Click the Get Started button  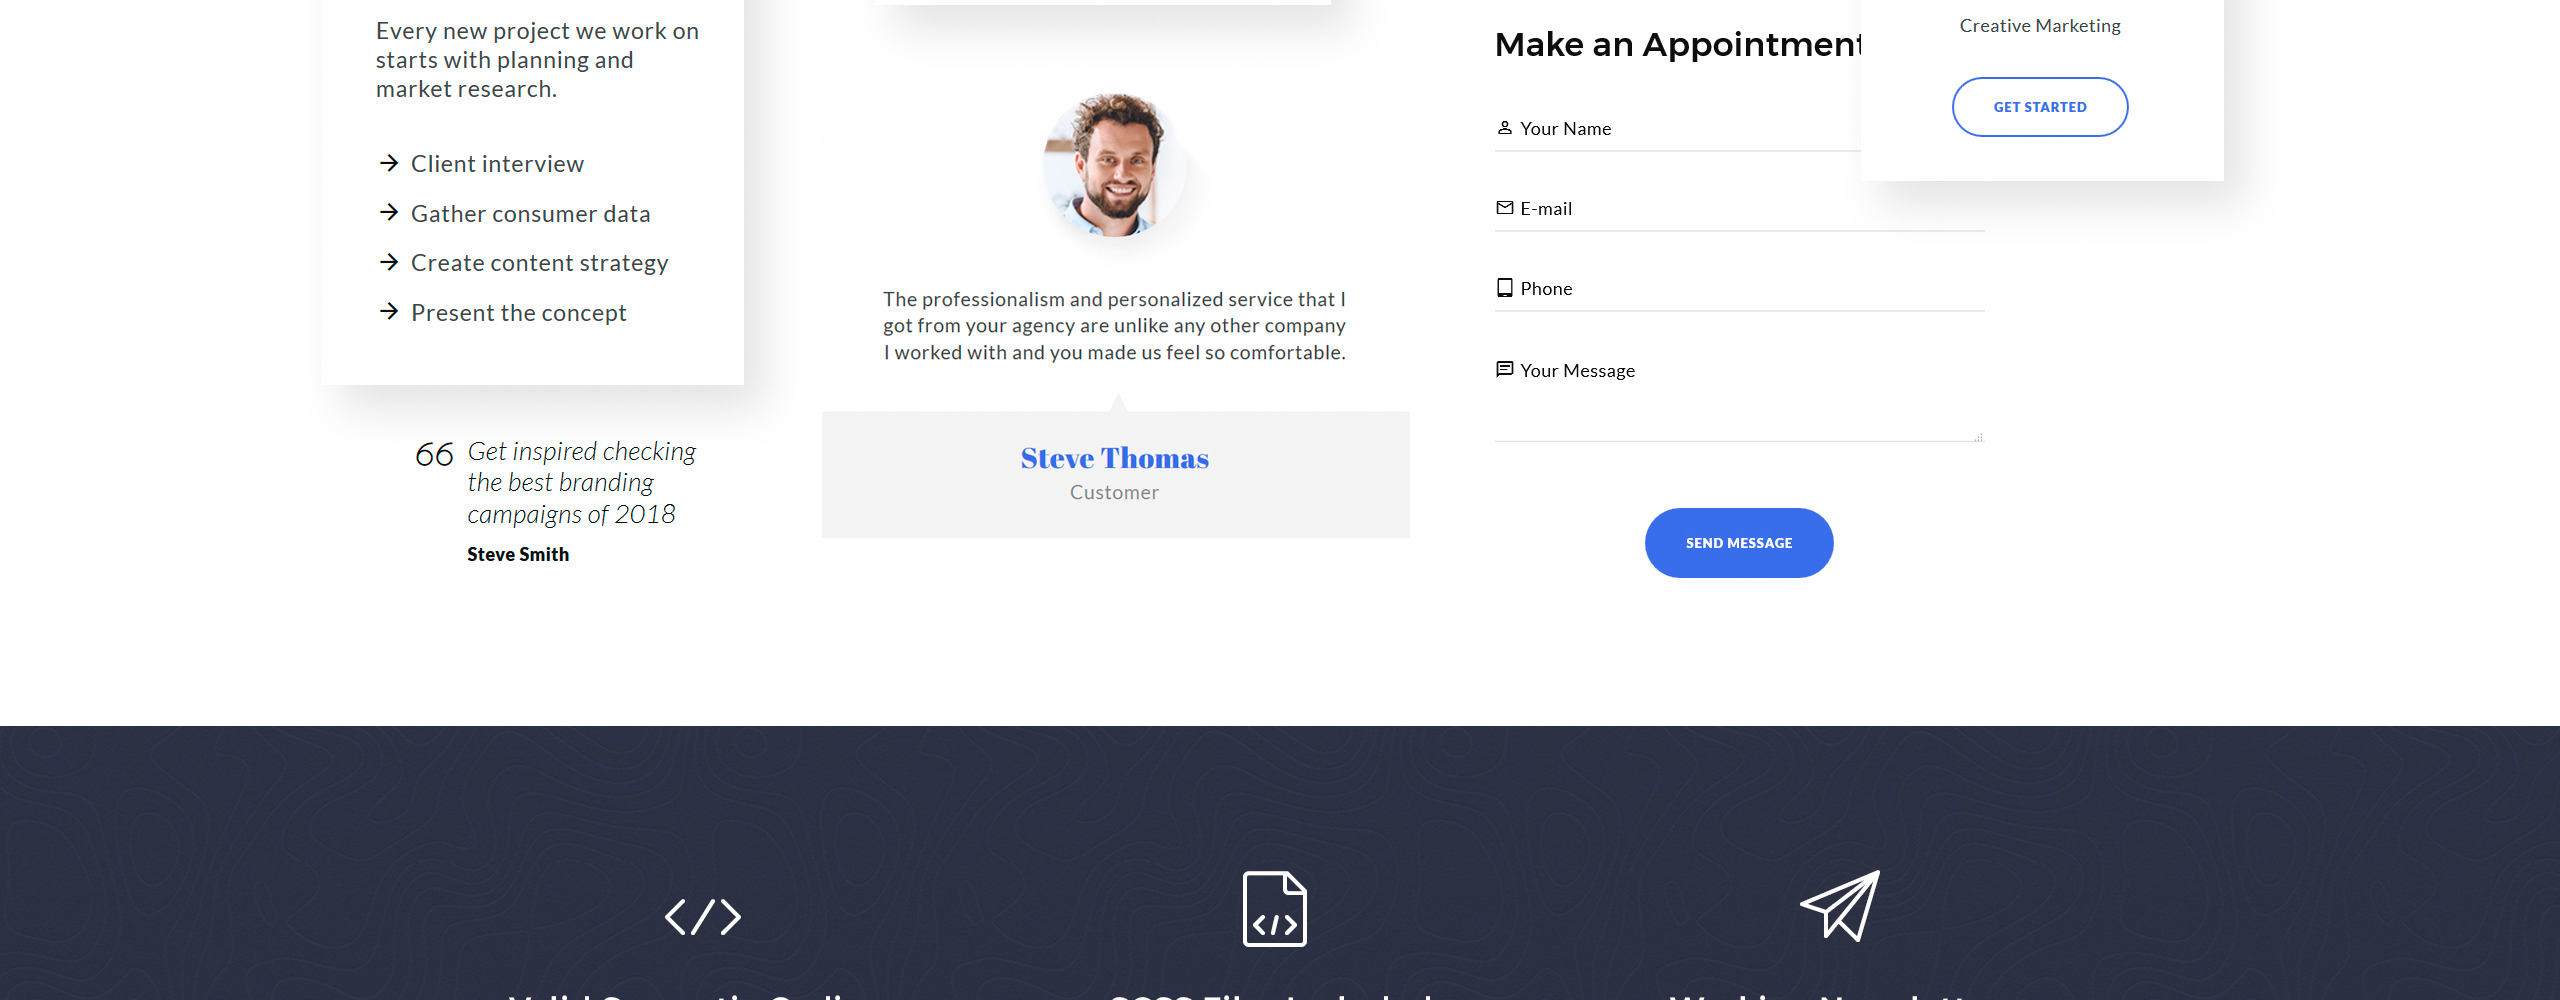pyautogui.click(x=2040, y=107)
